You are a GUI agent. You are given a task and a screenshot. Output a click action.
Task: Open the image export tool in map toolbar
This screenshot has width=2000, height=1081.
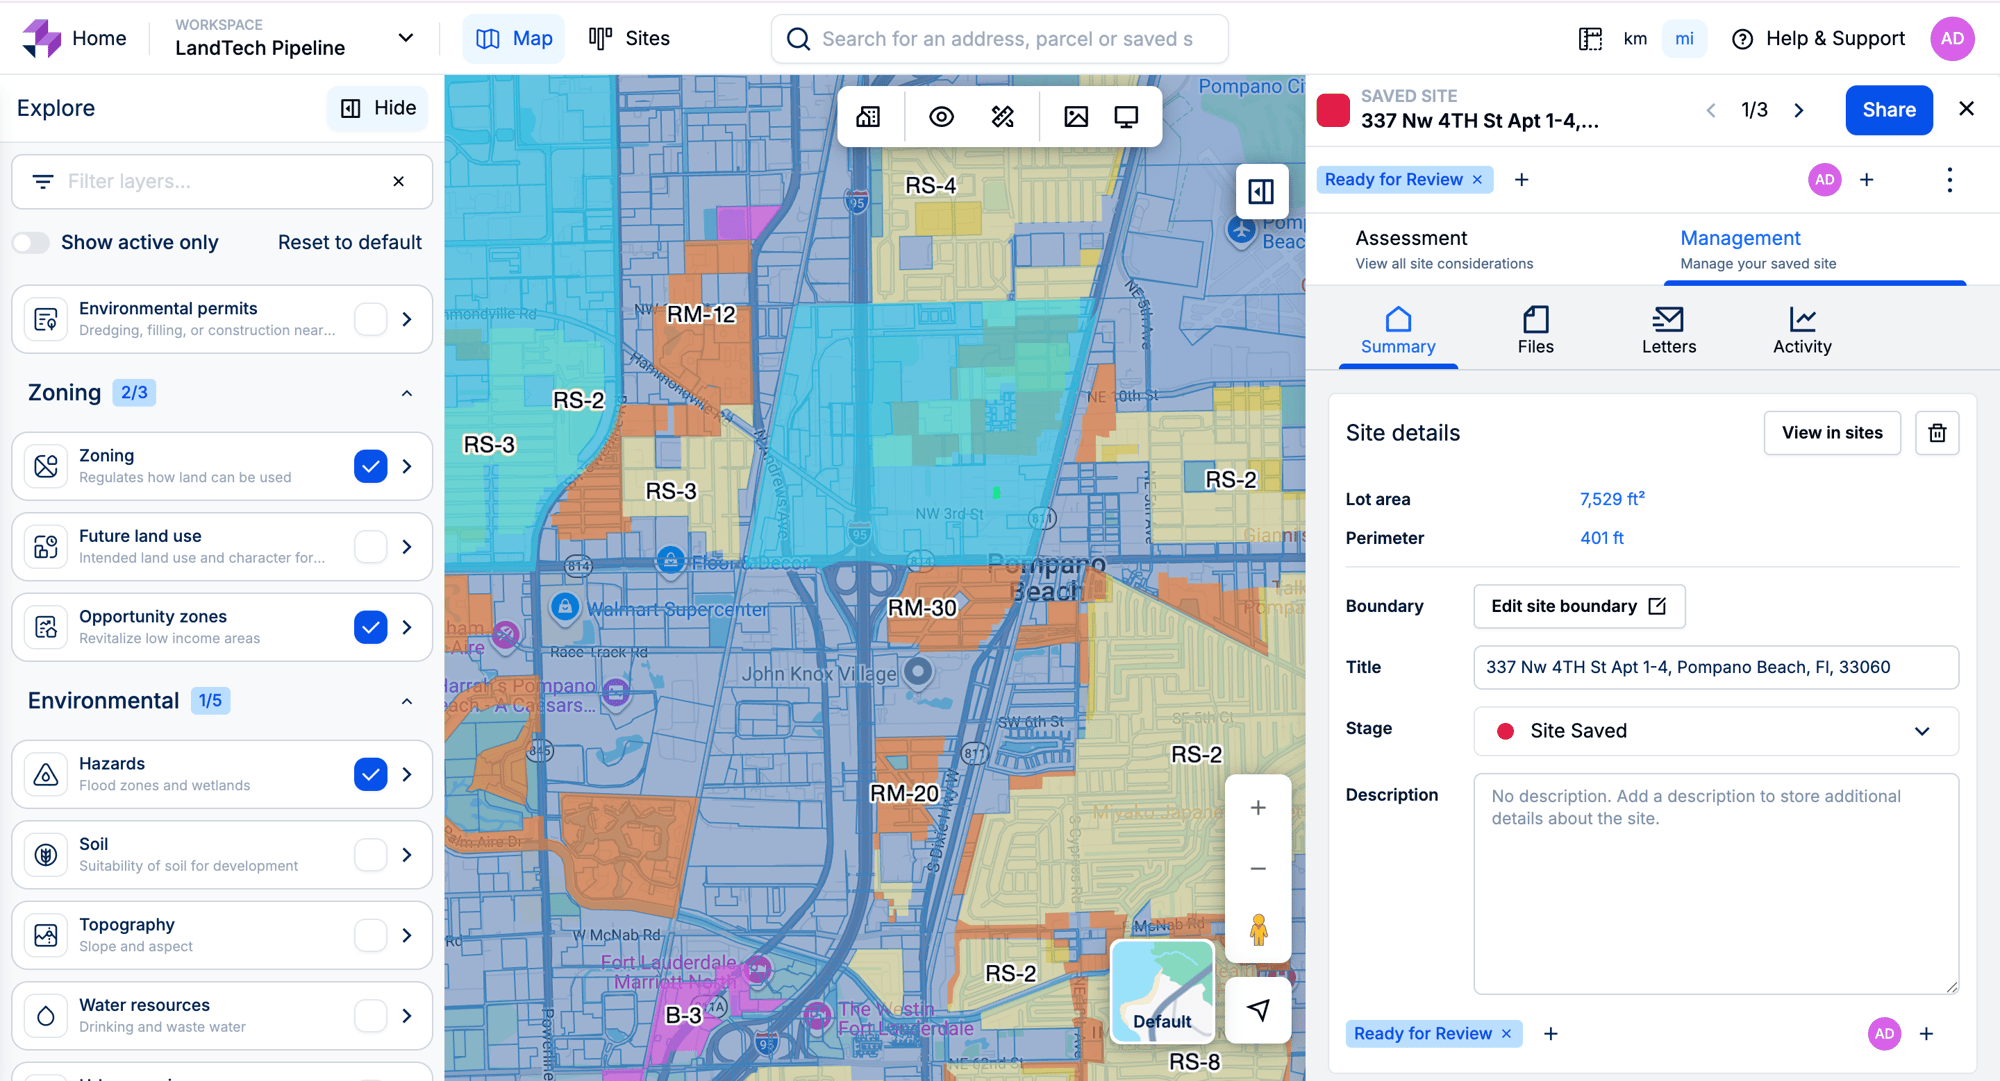pos(1076,117)
